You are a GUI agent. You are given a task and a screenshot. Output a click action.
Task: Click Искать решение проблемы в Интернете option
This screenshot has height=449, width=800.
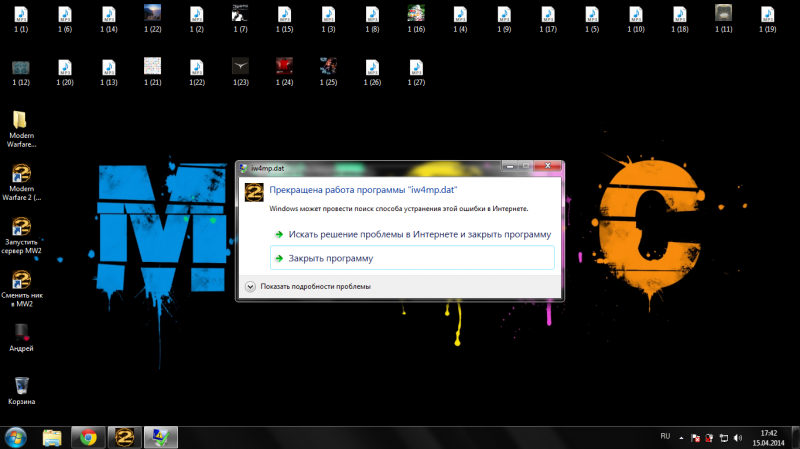tap(412, 234)
